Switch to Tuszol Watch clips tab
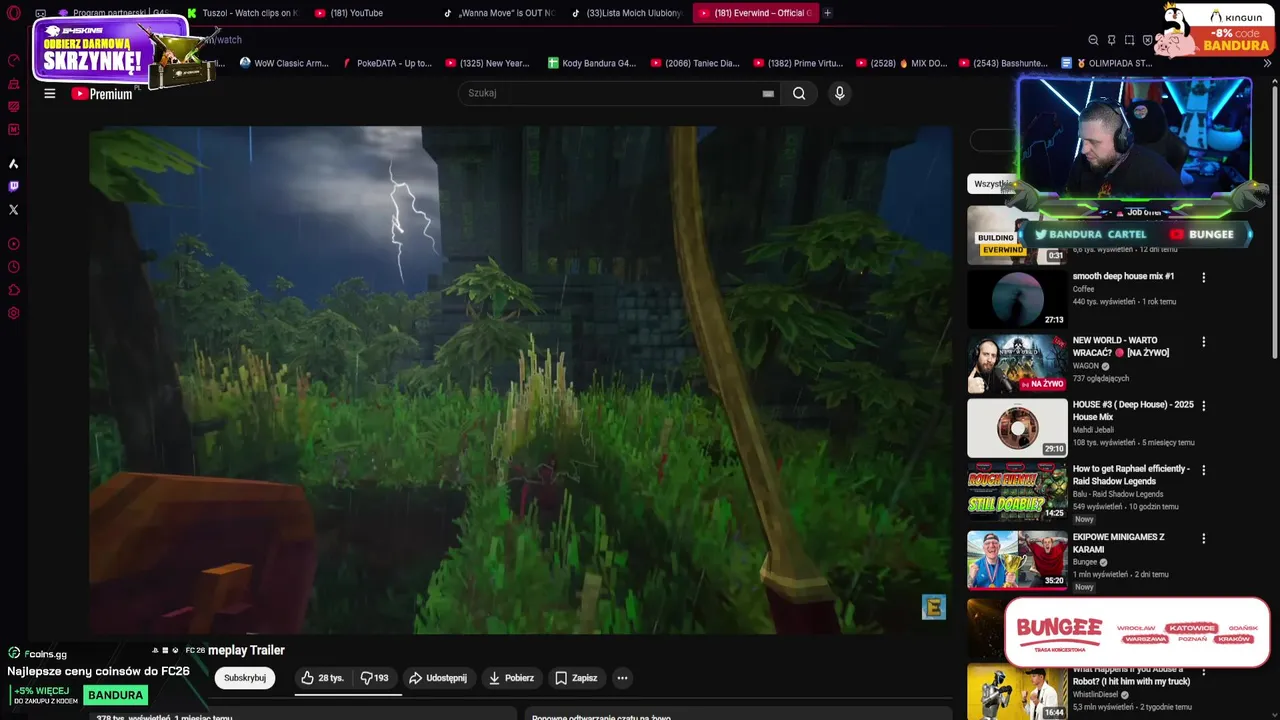This screenshot has height=720, width=1280. click(243, 13)
